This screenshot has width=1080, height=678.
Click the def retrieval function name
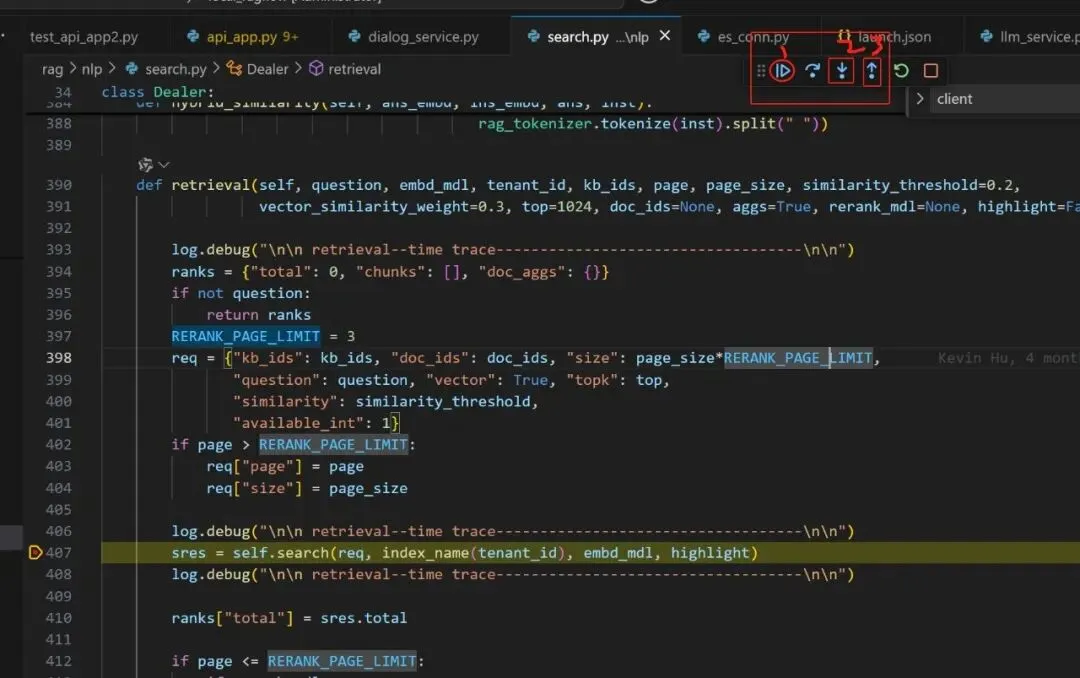[210, 185]
